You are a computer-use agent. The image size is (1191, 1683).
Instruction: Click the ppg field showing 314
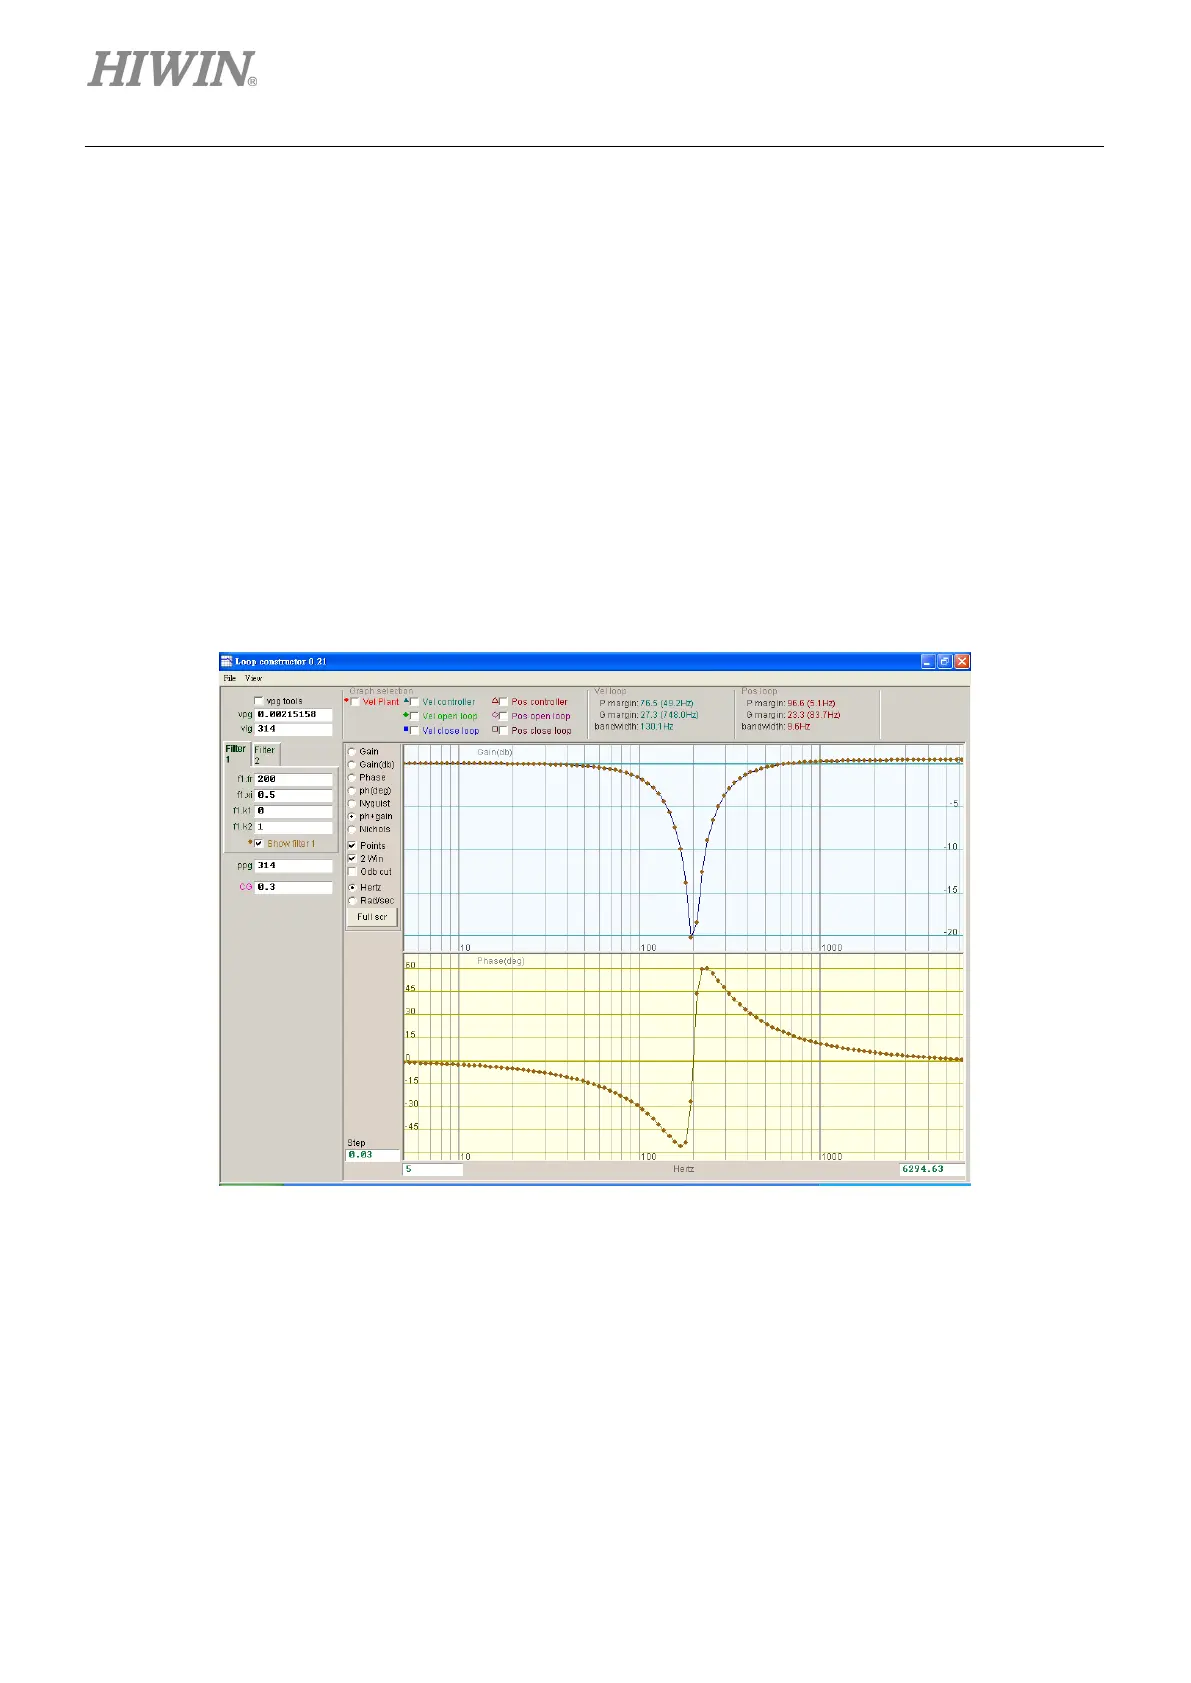[293, 865]
